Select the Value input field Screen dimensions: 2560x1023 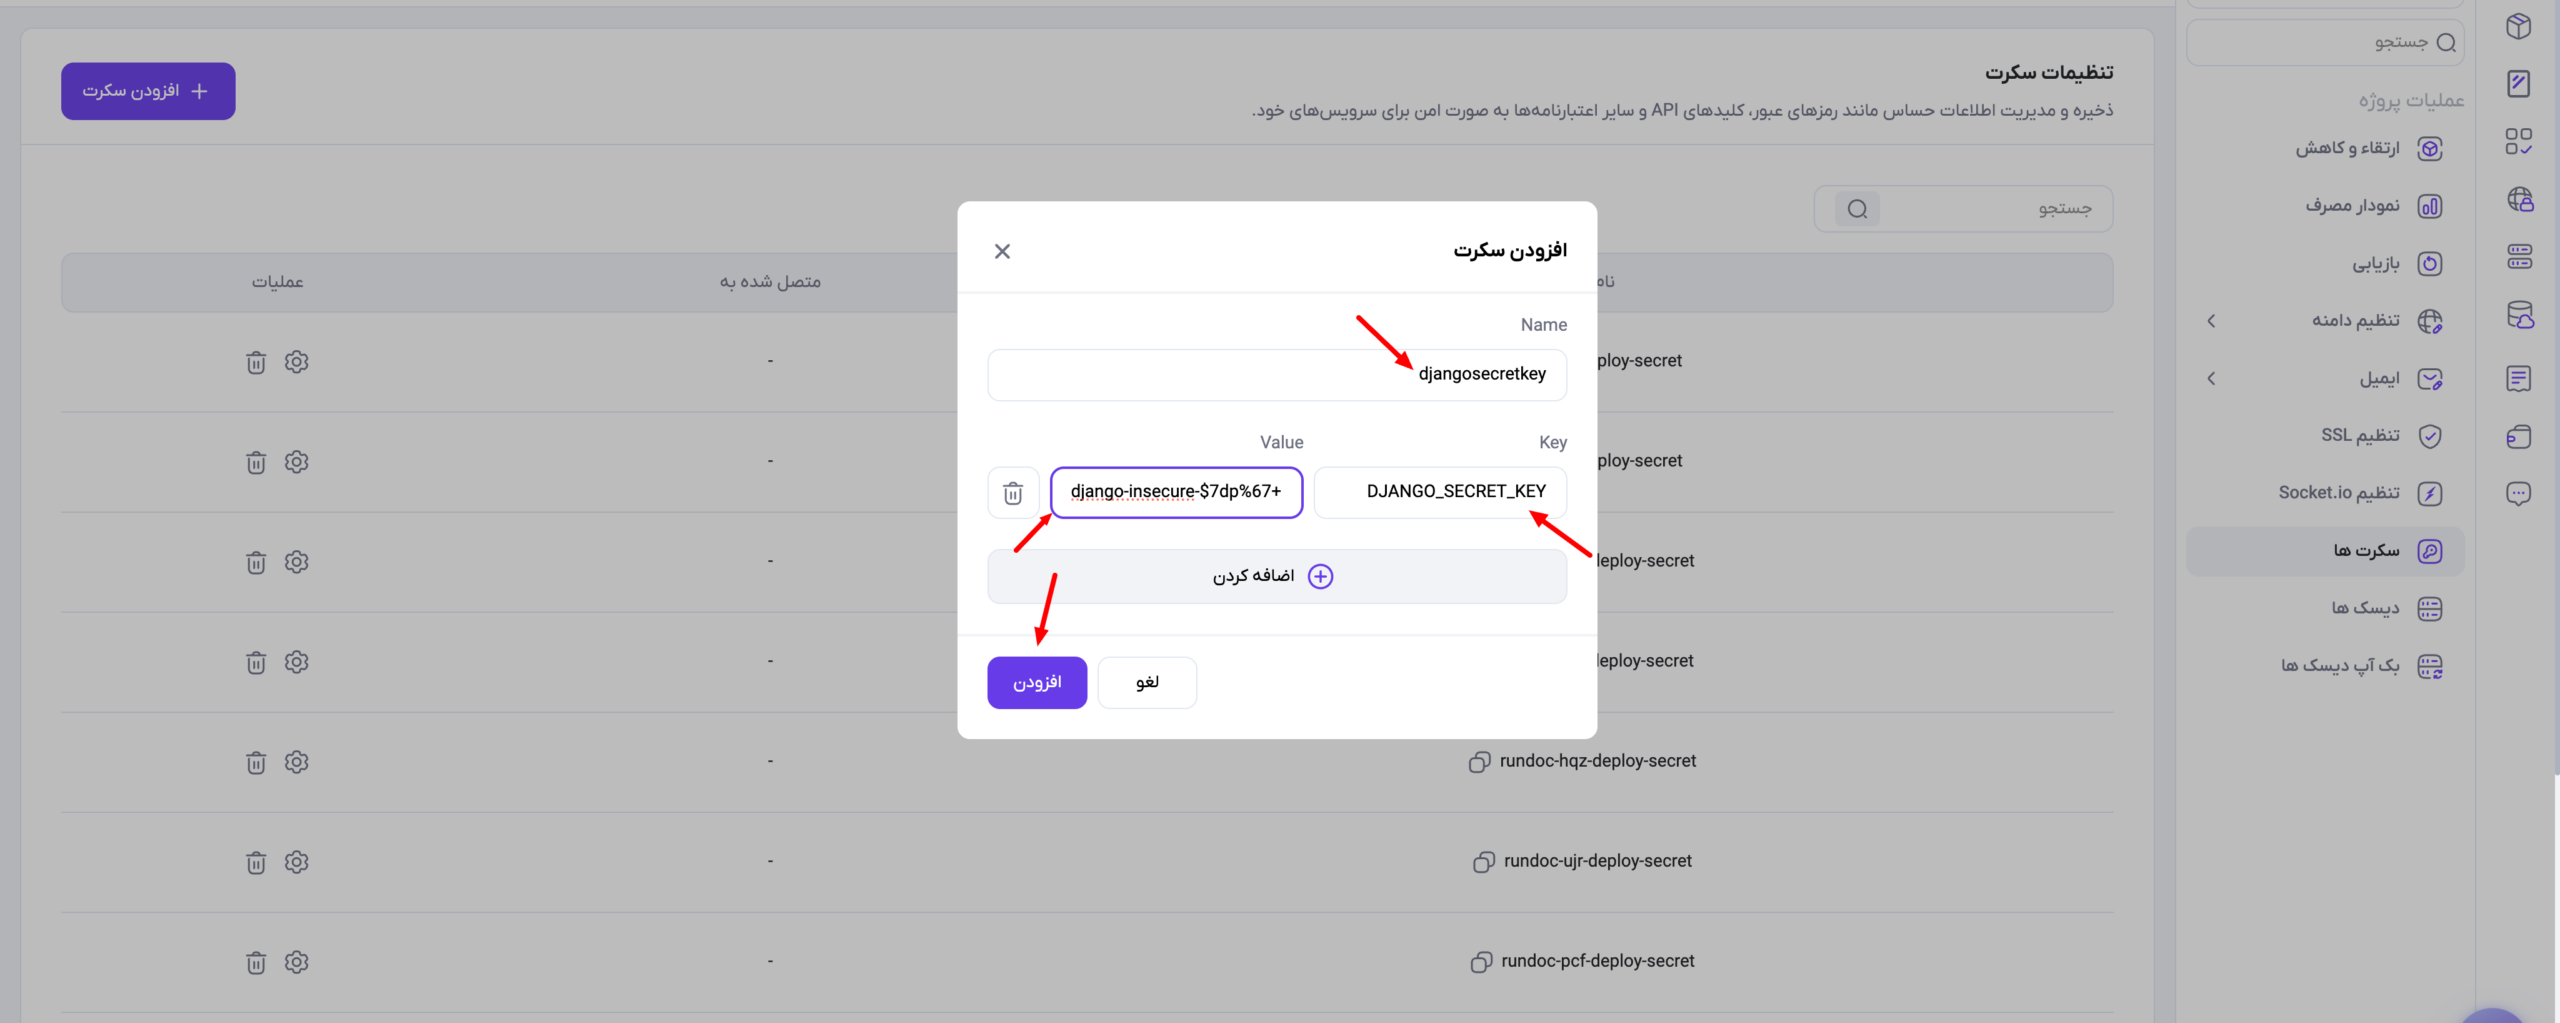[x=1176, y=493]
